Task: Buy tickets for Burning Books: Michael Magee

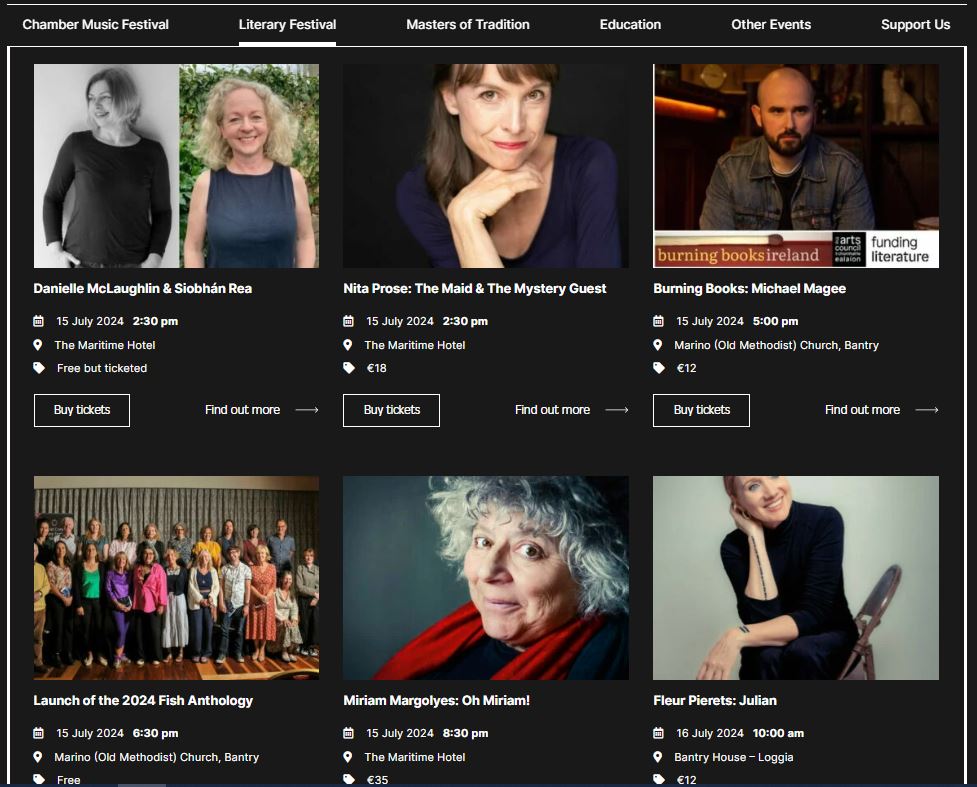Action: tap(701, 409)
